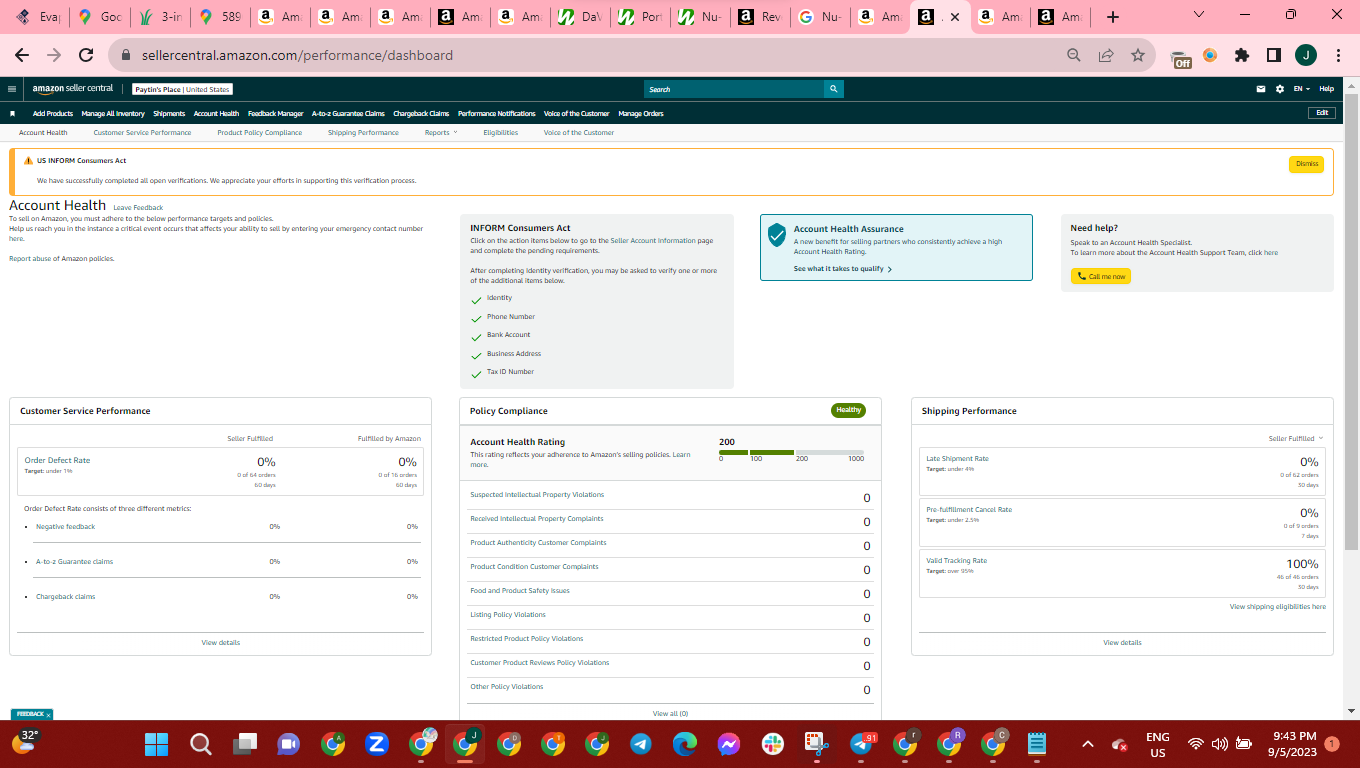Open the Seller Central settings gear

click(1280, 89)
